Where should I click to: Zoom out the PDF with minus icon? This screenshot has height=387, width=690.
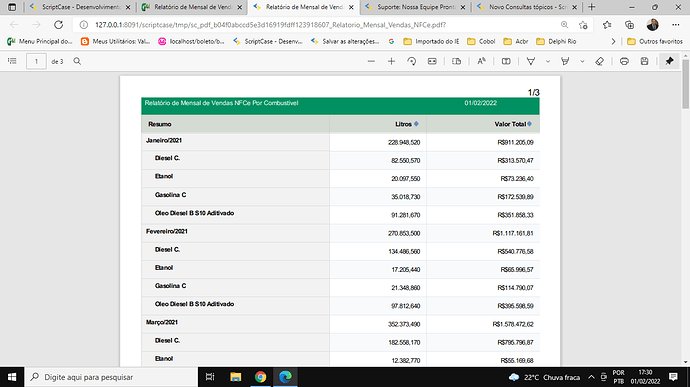pyautogui.click(x=371, y=61)
